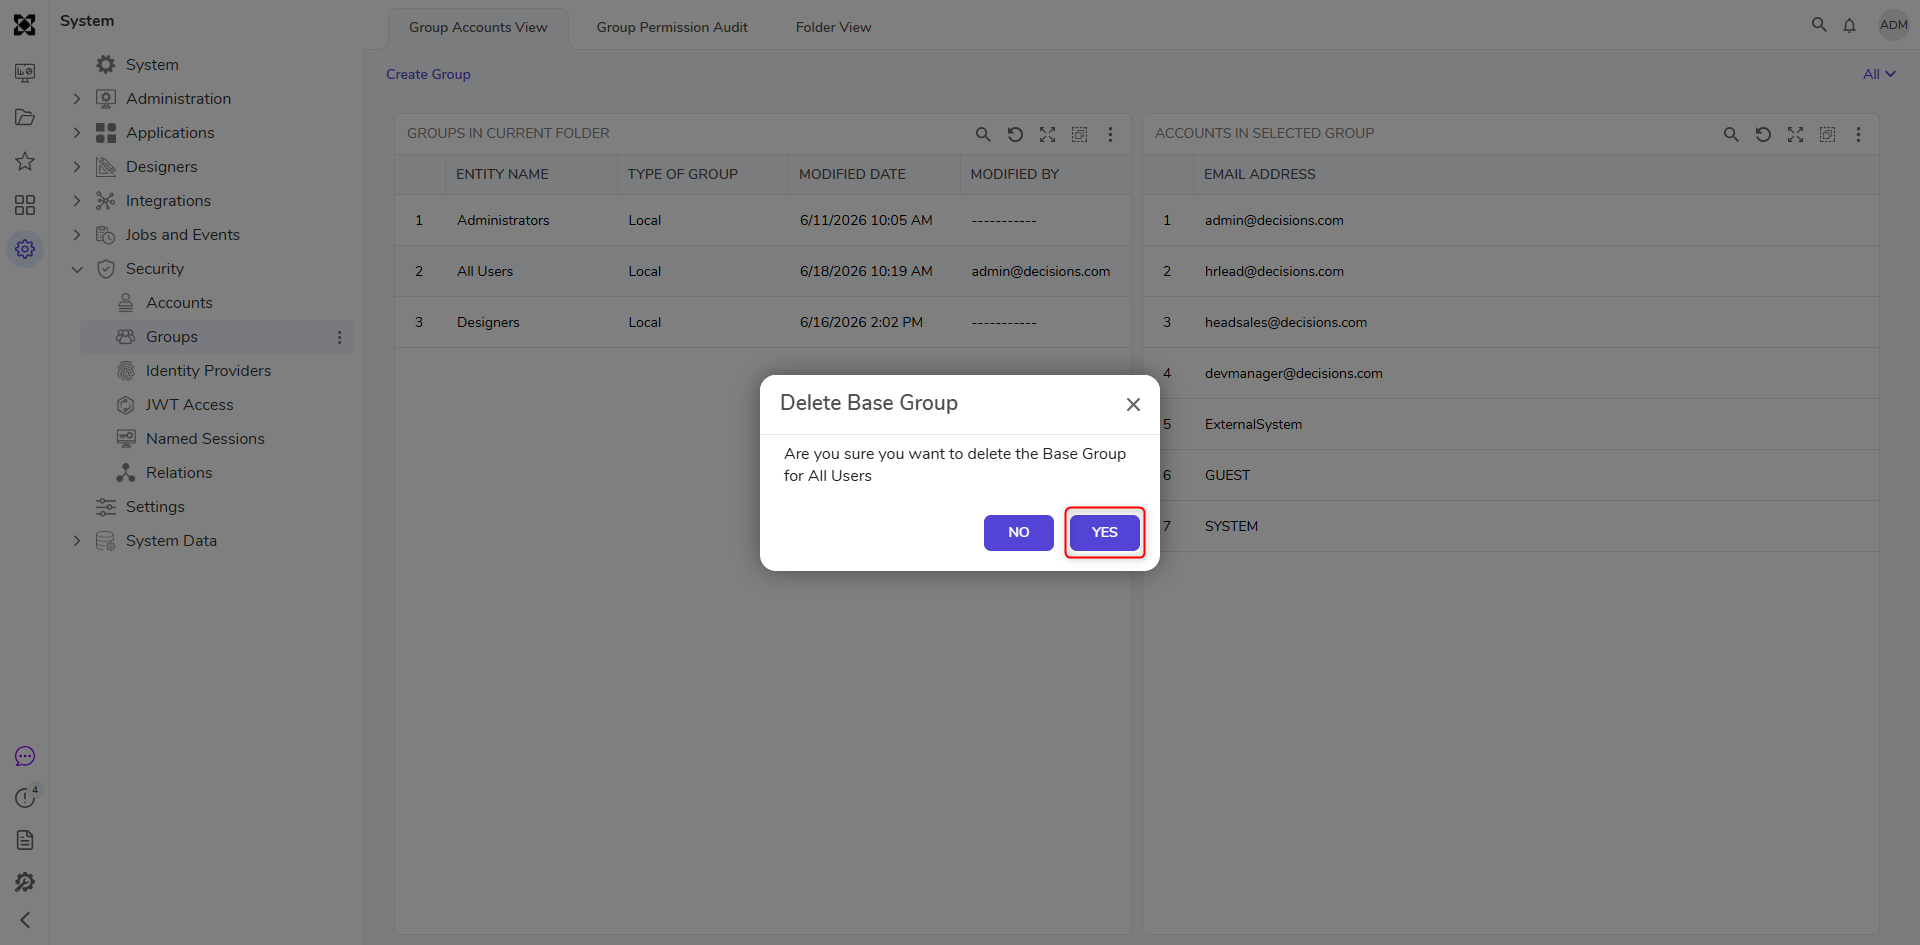The height and width of the screenshot is (945, 1920).
Task: Expand the Applications tree node
Action: coord(77,133)
